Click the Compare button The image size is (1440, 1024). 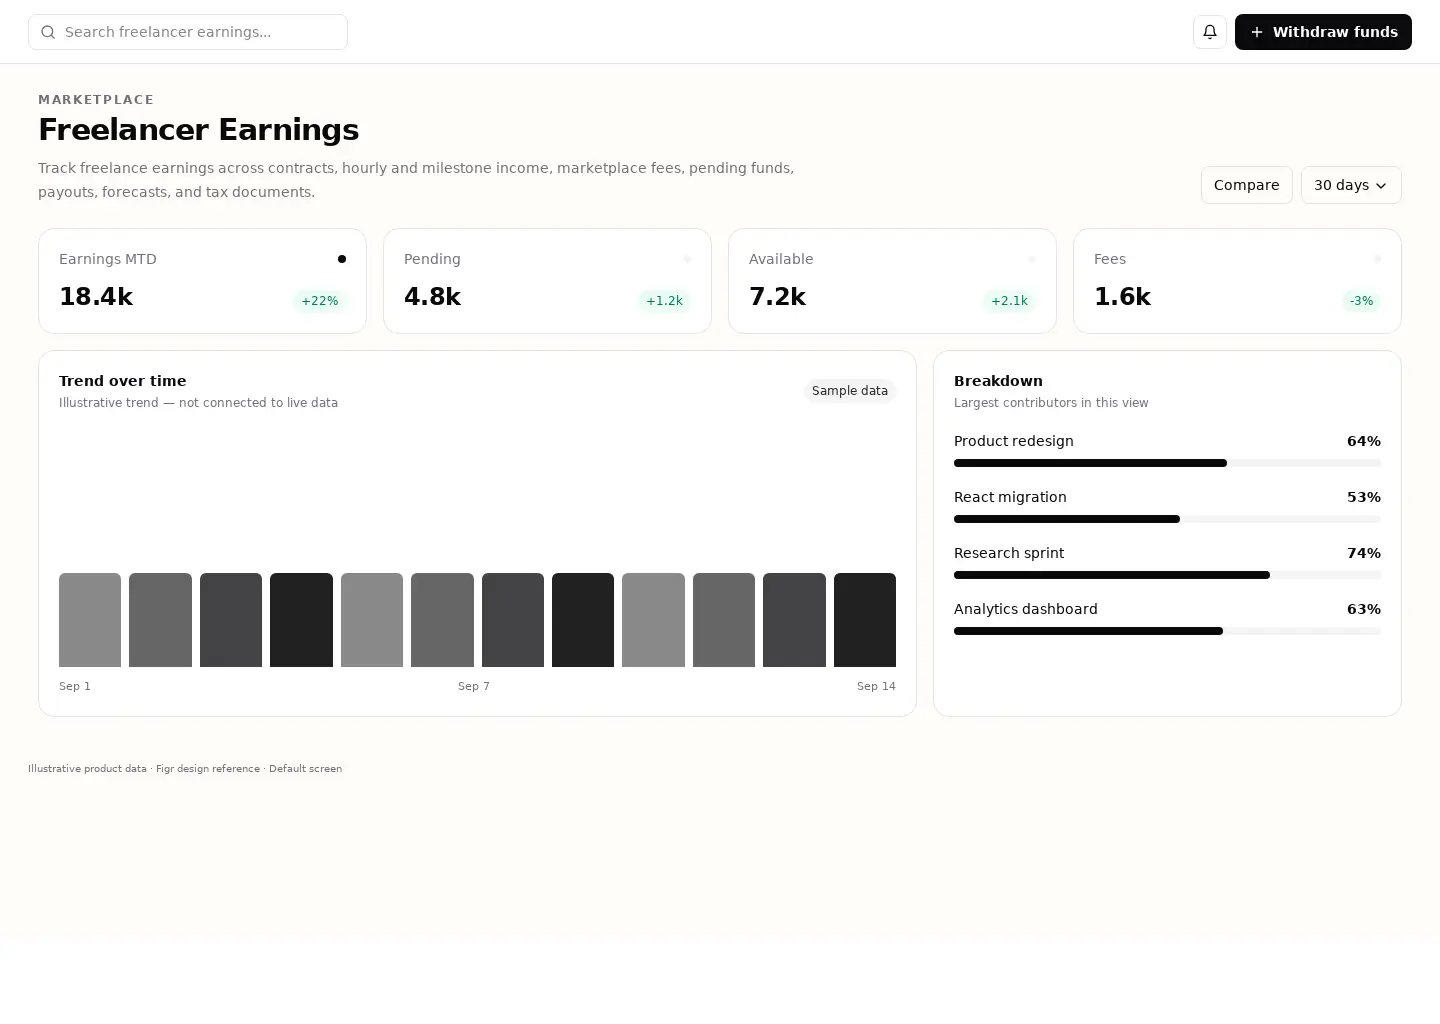(1246, 185)
